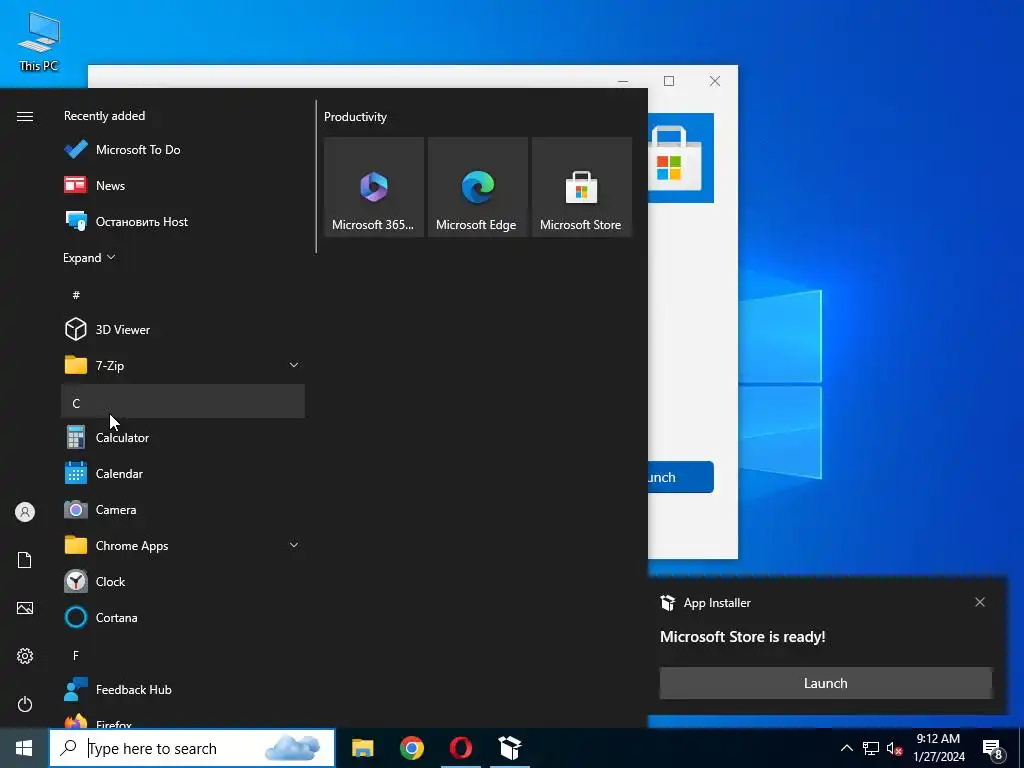Open the 7-Zip folder icon
The width and height of the screenshot is (1024, 768).
[76, 365]
